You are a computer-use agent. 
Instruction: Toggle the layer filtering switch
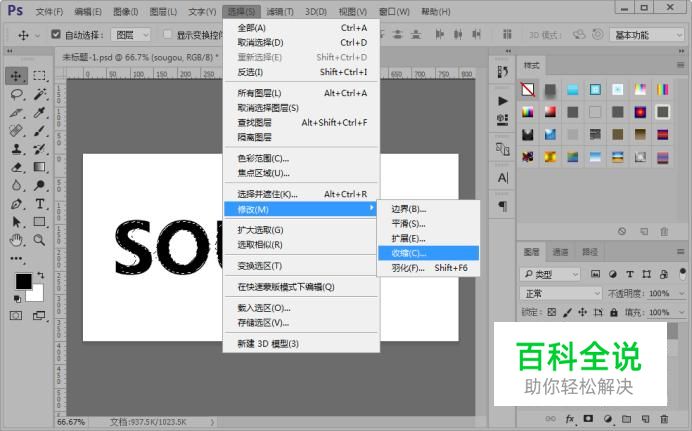[683, 274]
